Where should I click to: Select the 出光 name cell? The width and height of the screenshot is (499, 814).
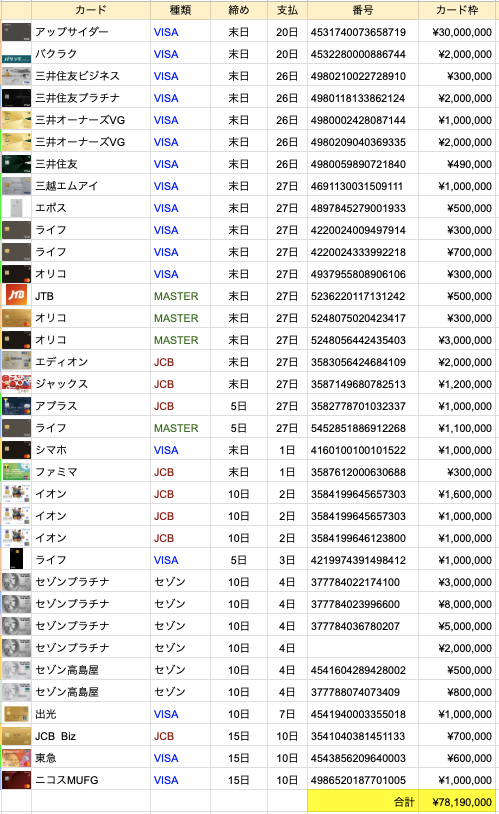click(x=91, y=714)
